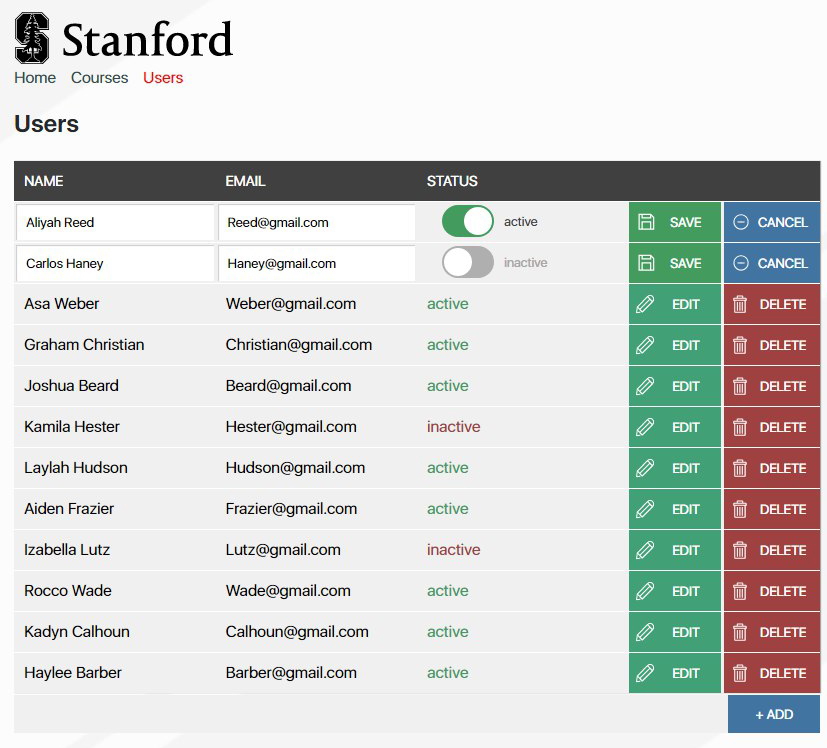This screenshot has height=748, width=827.
Task: Toggle Carlos Haney's status to active
Action: click(467, 263)
